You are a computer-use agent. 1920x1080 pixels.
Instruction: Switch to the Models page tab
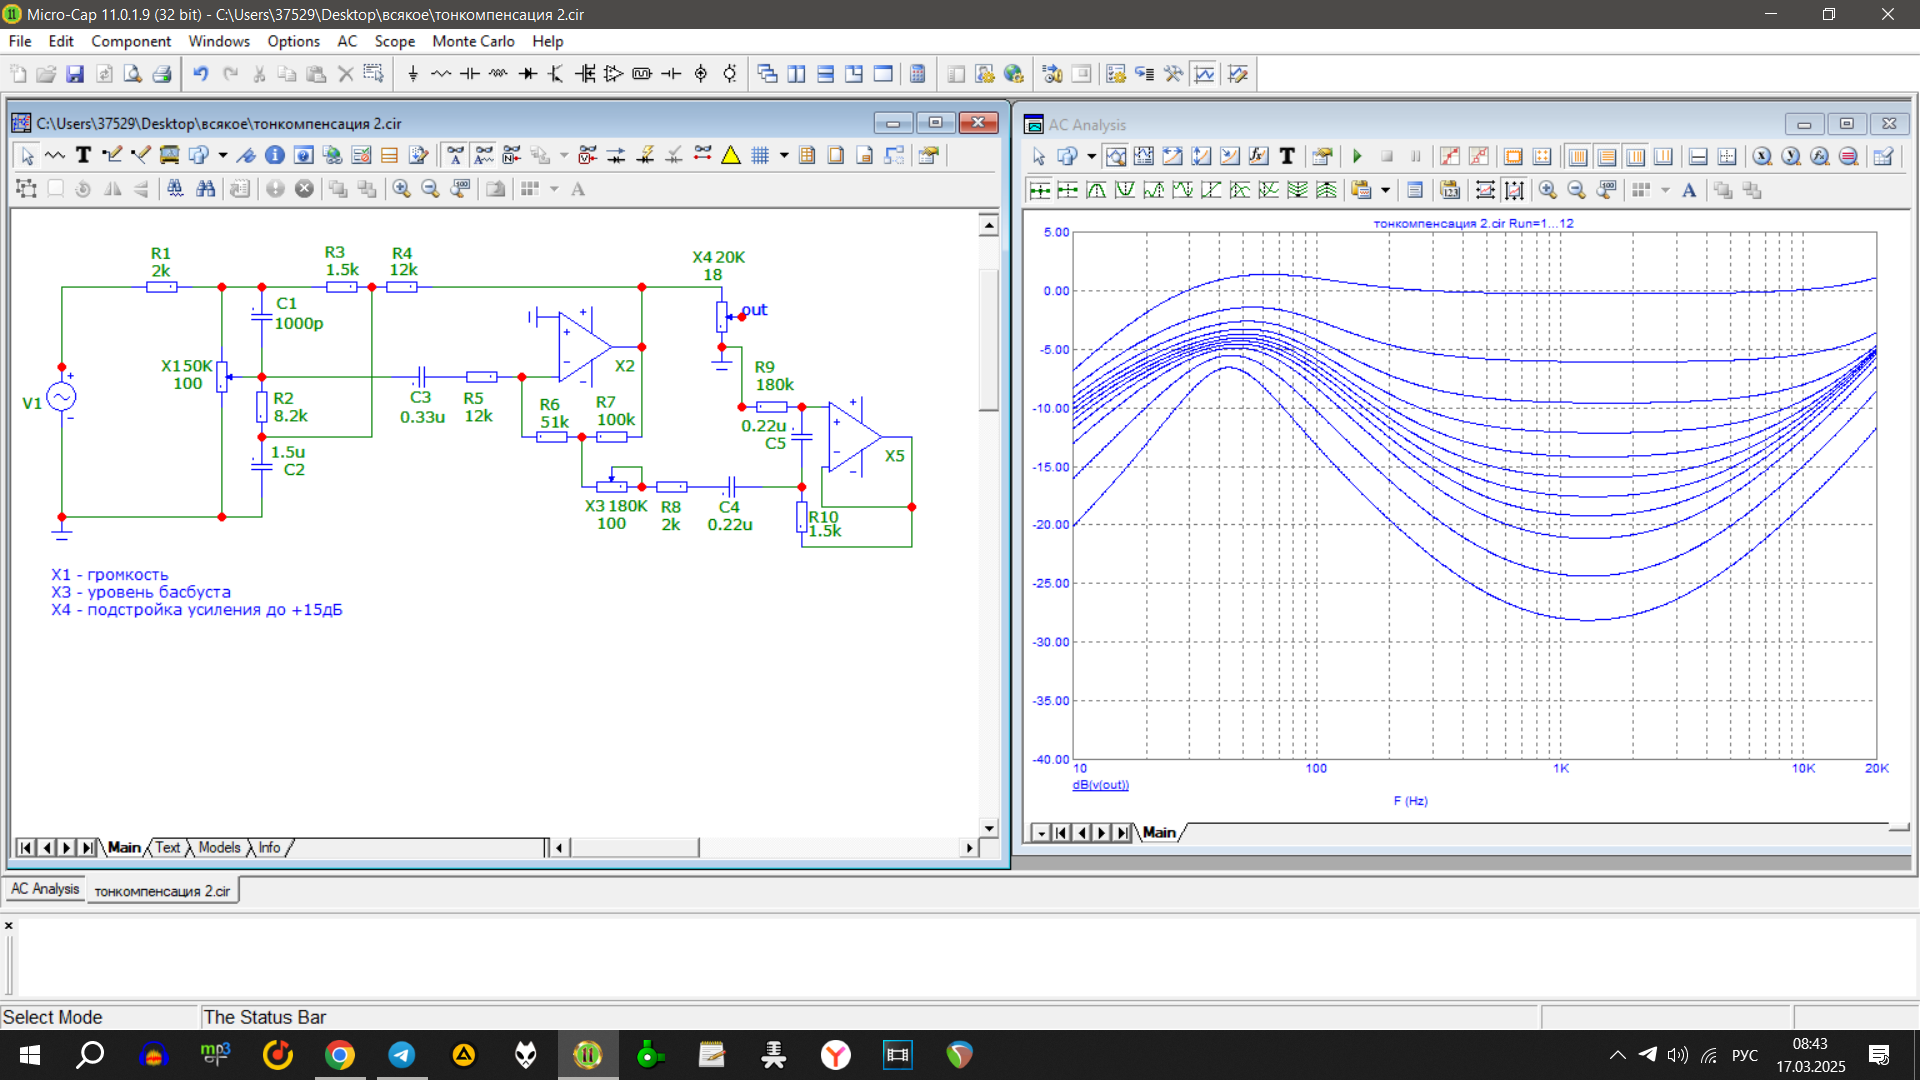219,847
